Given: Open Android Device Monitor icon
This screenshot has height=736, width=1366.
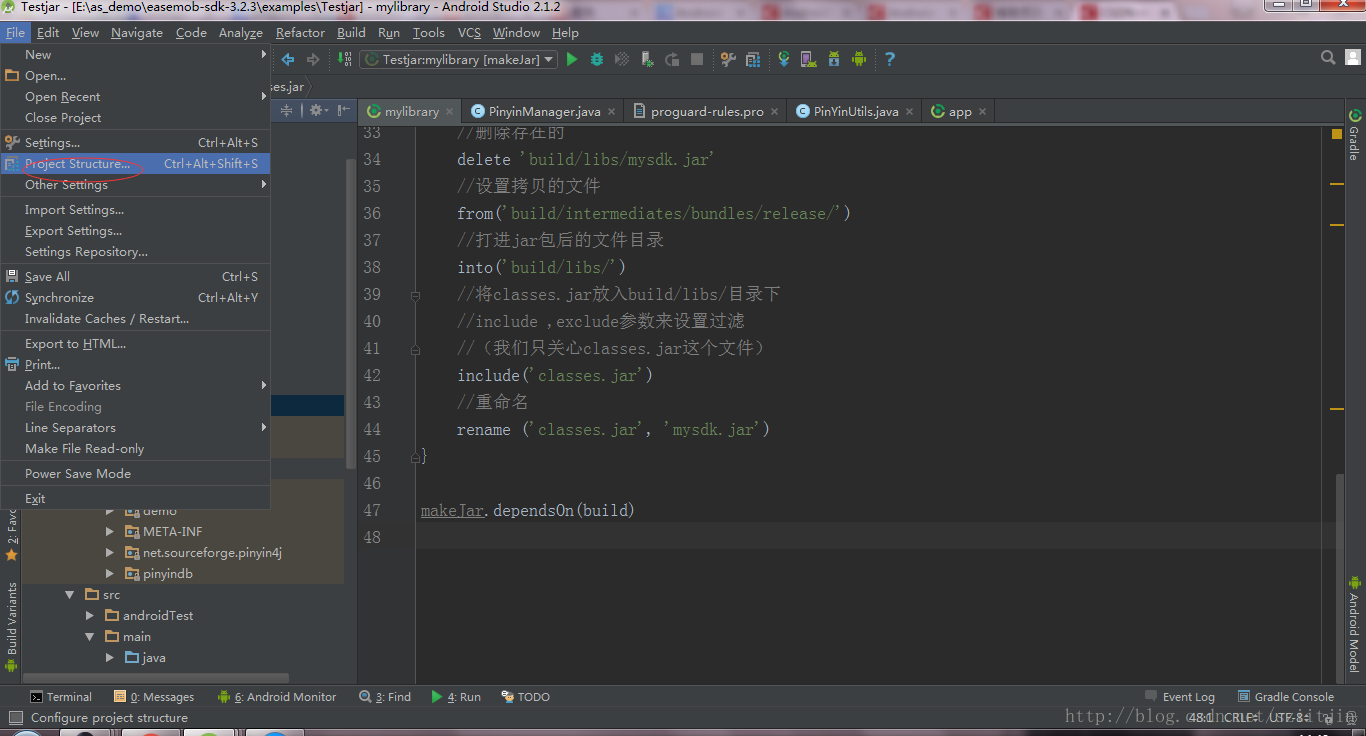Looking at the screenshot, I should pos(859,59).
